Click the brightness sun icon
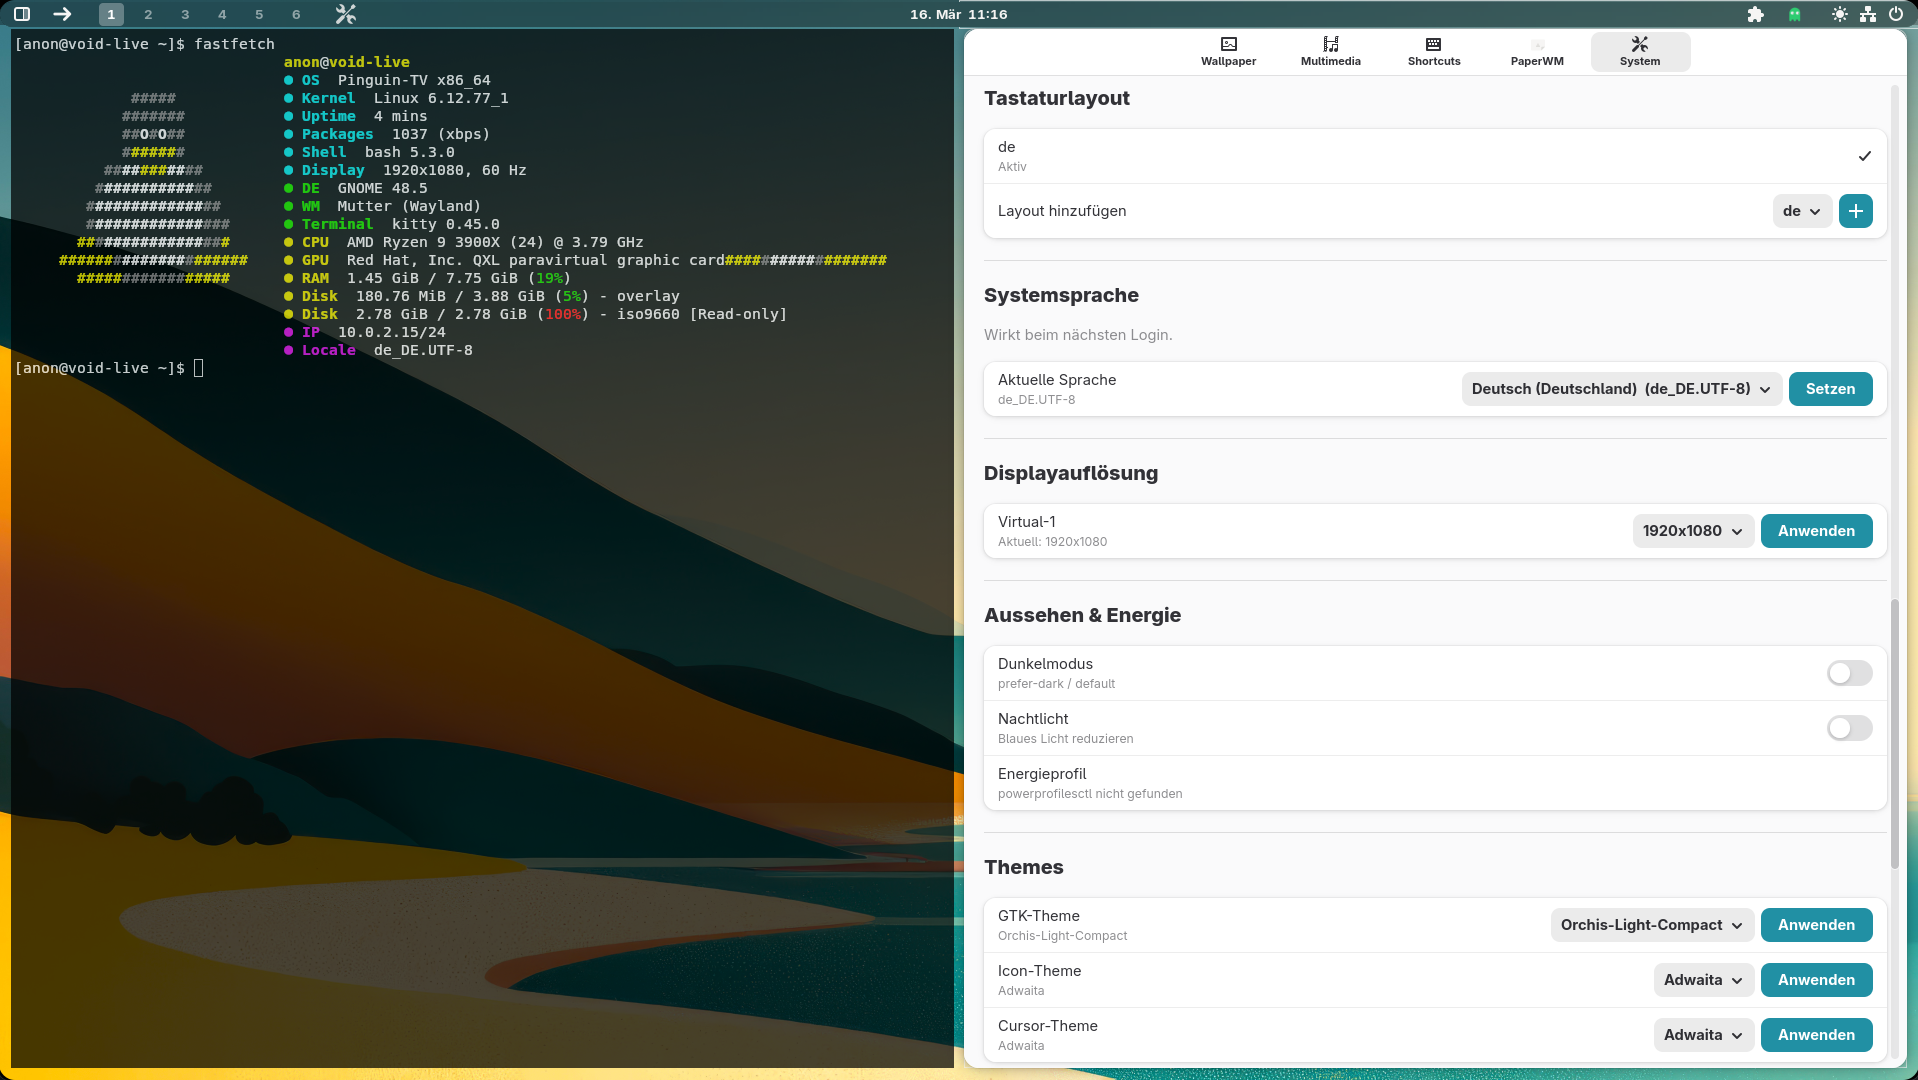 (1839, 14)
